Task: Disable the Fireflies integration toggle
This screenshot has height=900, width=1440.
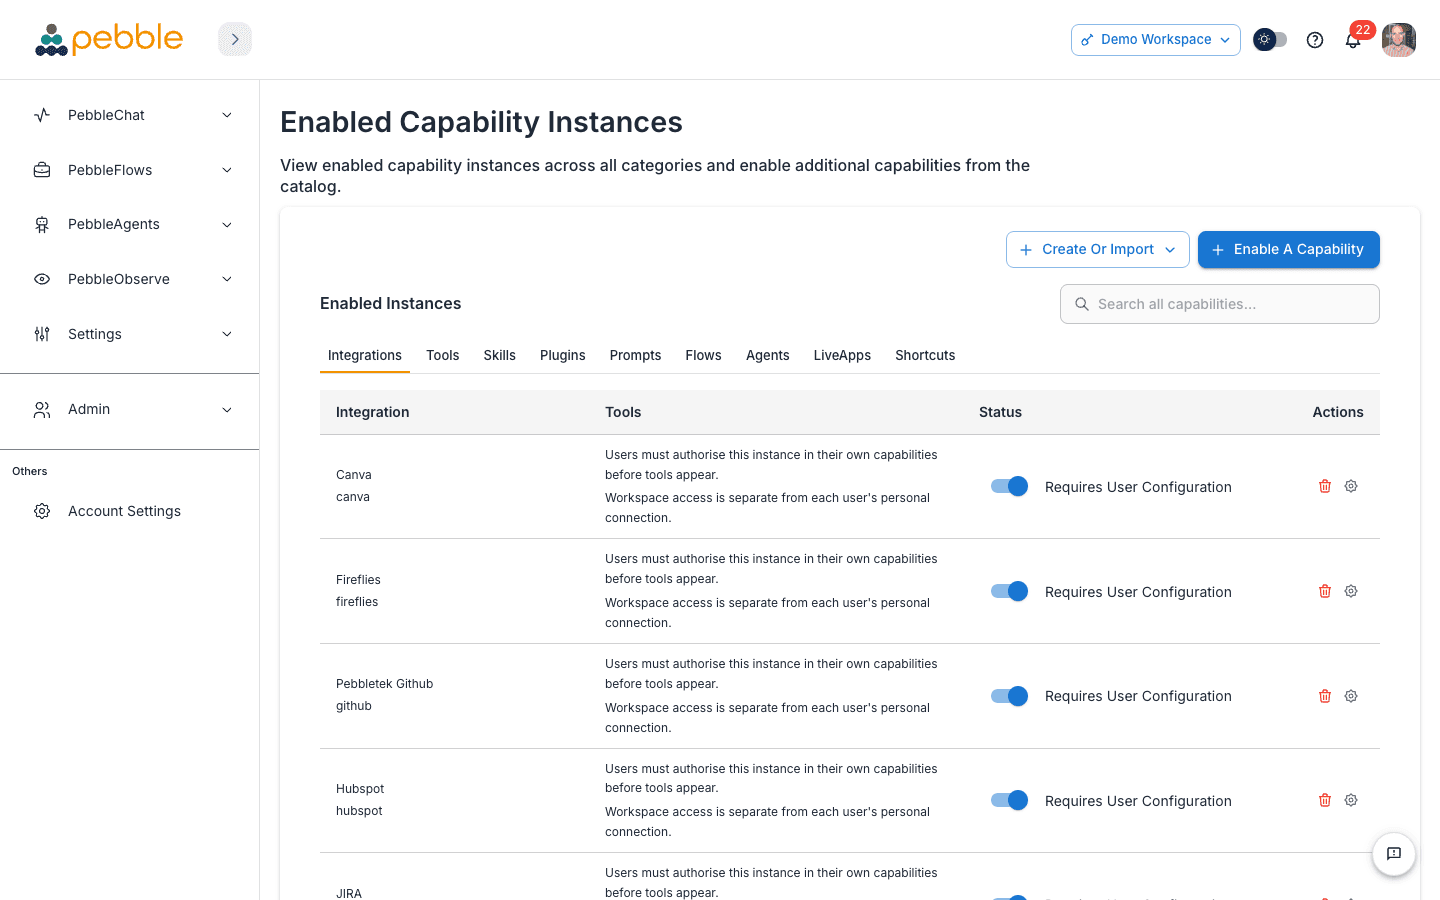Action: [1009, 591]
